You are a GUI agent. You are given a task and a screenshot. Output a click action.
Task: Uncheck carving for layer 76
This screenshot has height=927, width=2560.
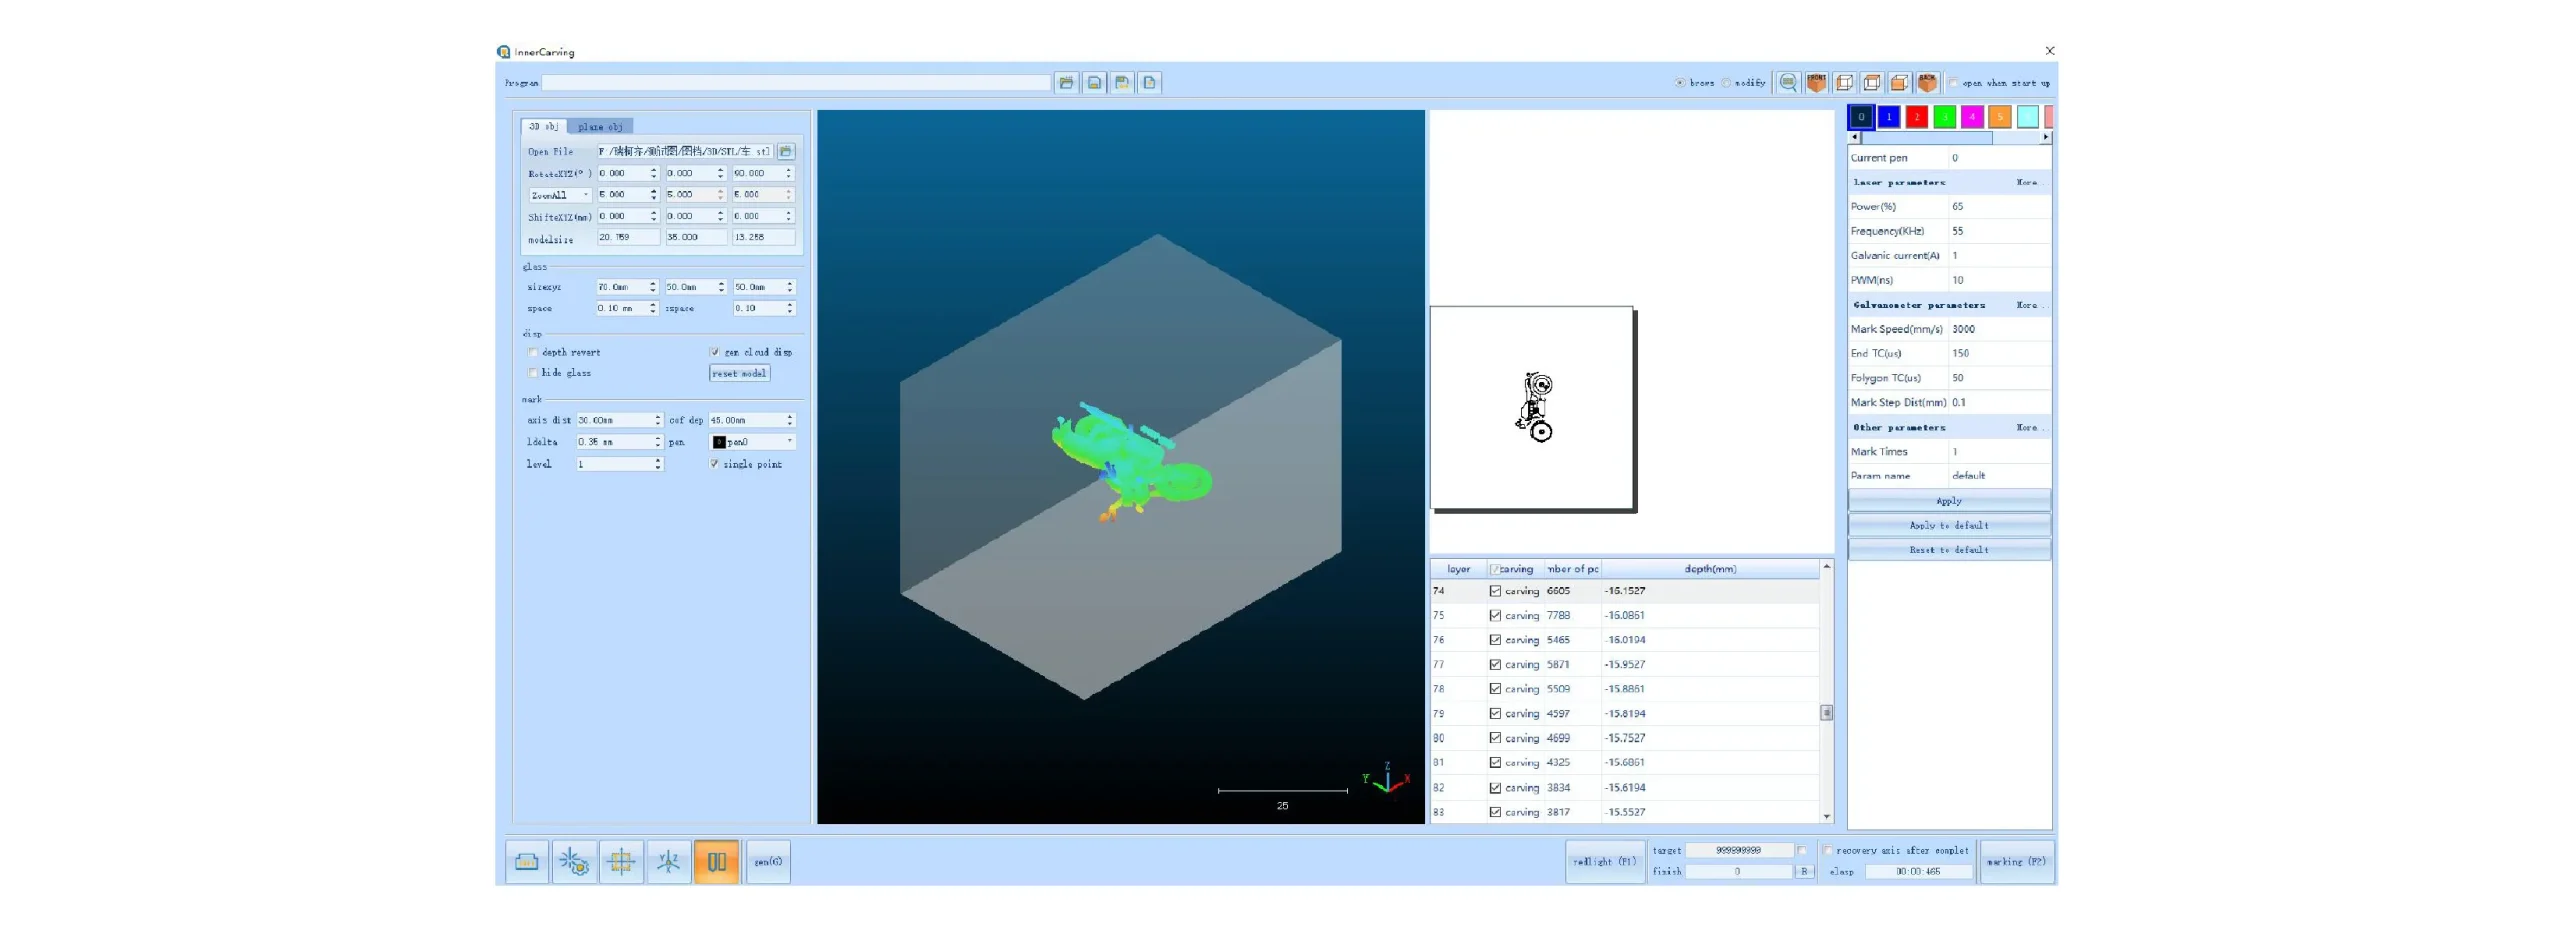coord(1495,640)
